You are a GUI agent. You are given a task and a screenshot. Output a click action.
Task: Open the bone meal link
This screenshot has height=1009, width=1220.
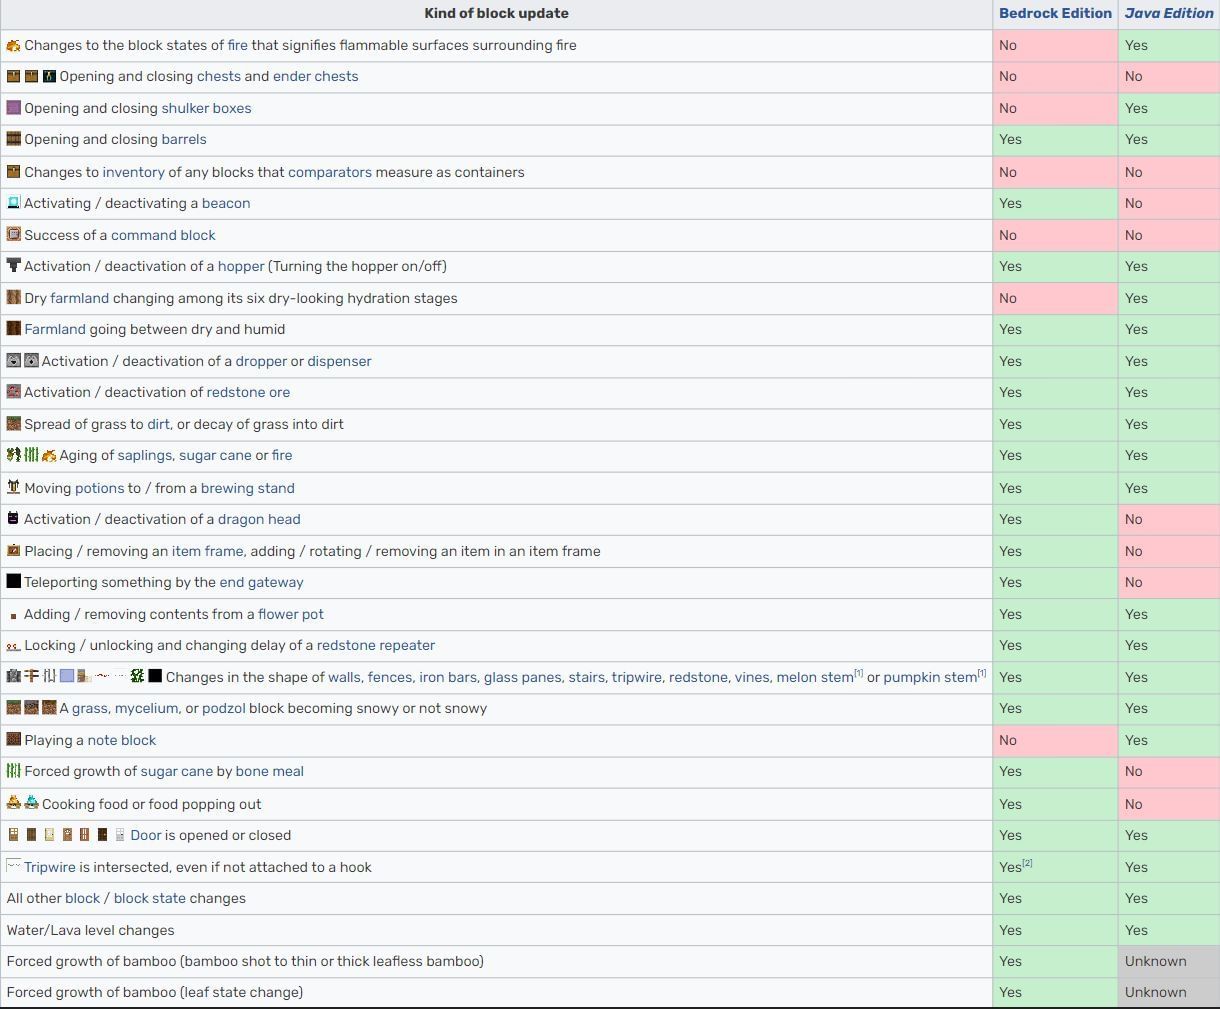click(x=270, y=771)
